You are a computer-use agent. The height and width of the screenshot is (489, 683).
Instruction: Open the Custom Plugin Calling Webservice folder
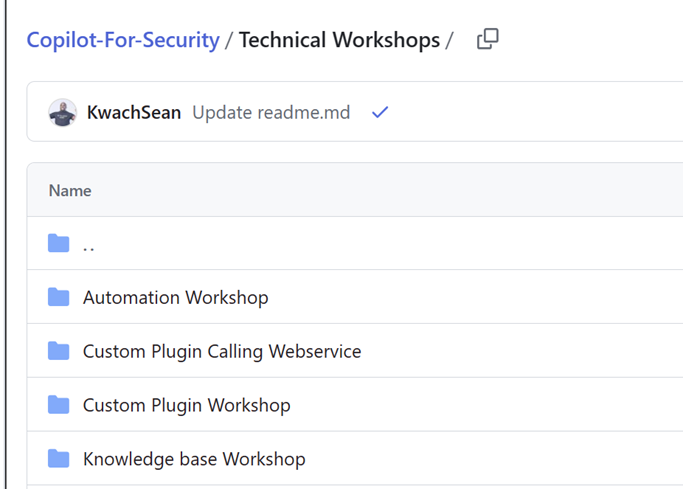[x=222, y=351]
